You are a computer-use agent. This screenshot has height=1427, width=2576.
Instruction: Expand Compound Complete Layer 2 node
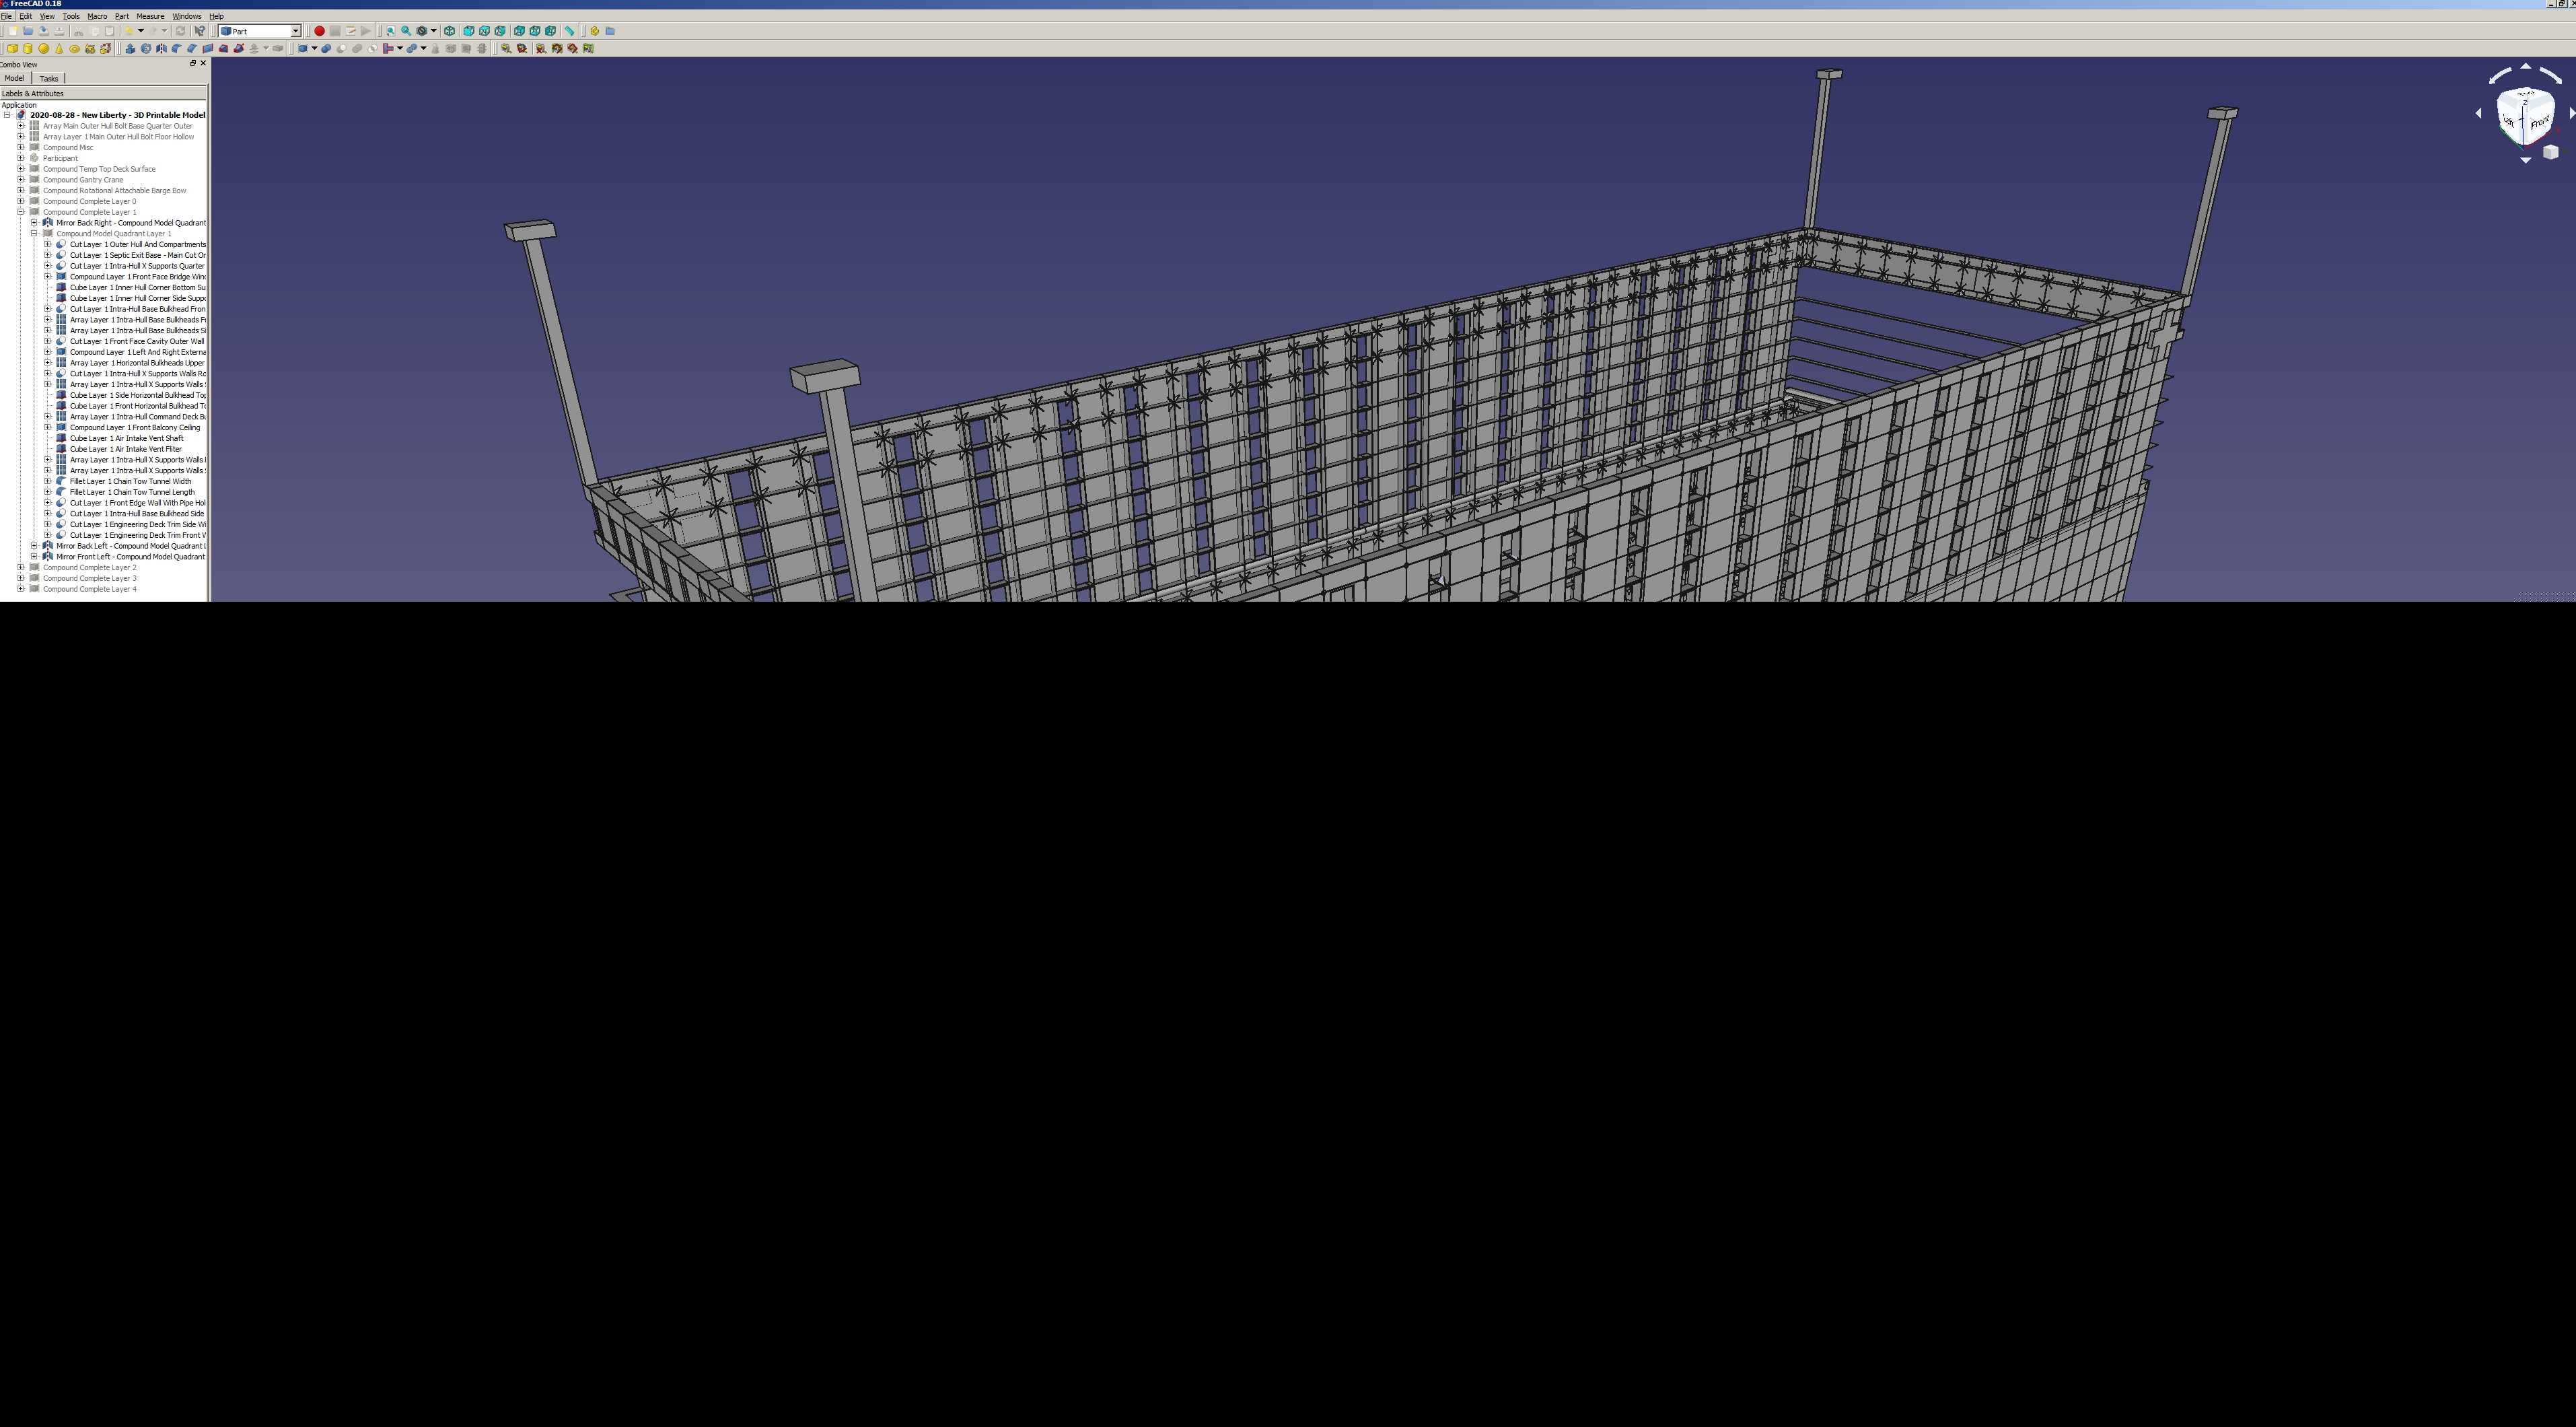tap(20, 567)
